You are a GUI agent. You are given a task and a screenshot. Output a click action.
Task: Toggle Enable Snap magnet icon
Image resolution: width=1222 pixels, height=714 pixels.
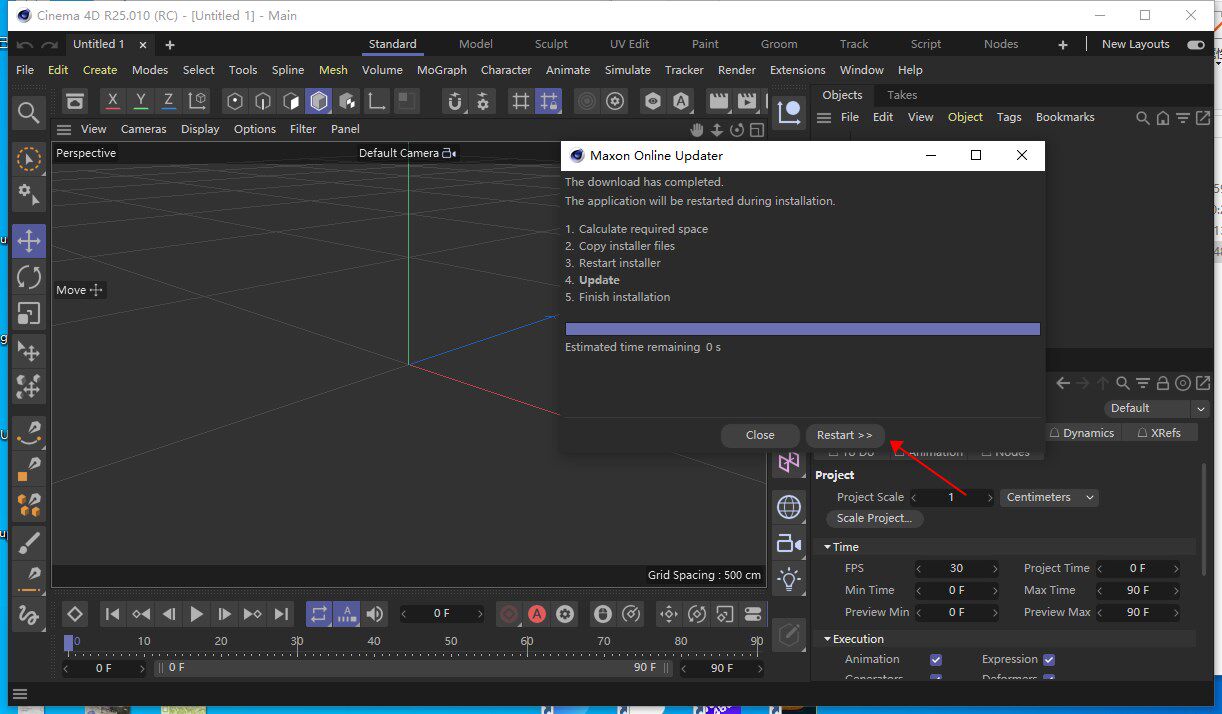(455, 101)
